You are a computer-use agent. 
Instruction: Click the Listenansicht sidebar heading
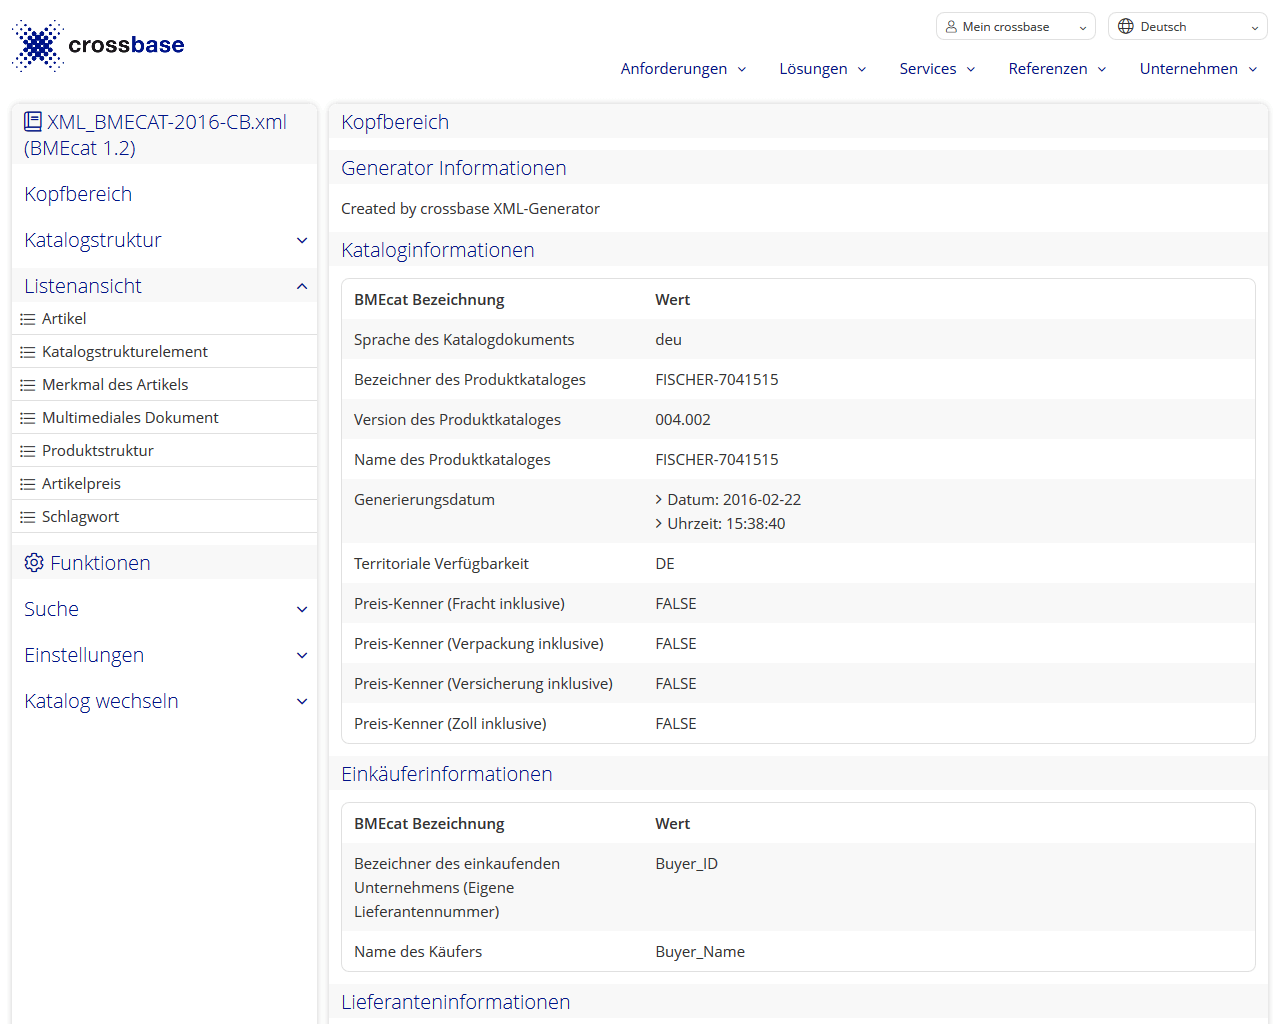pyautogui.click(x=83, y=286)
